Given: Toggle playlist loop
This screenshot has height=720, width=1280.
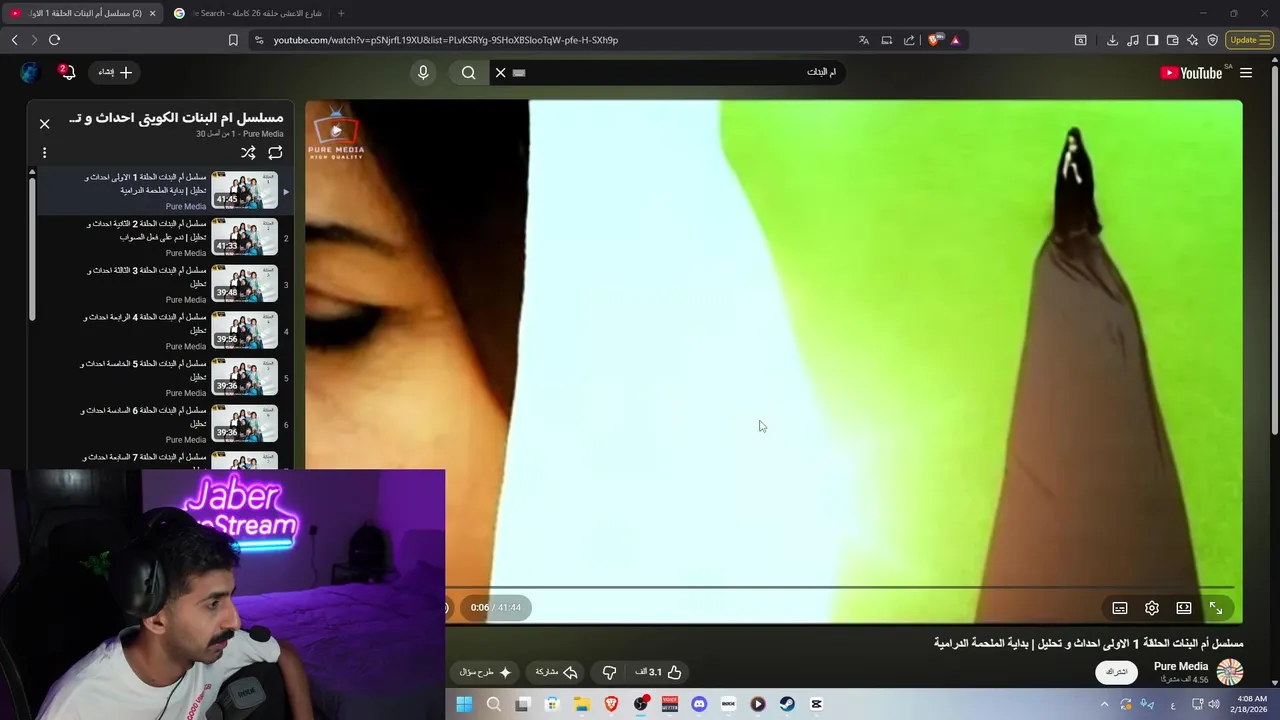Looking at the screenshot, I should pos(275,153).
